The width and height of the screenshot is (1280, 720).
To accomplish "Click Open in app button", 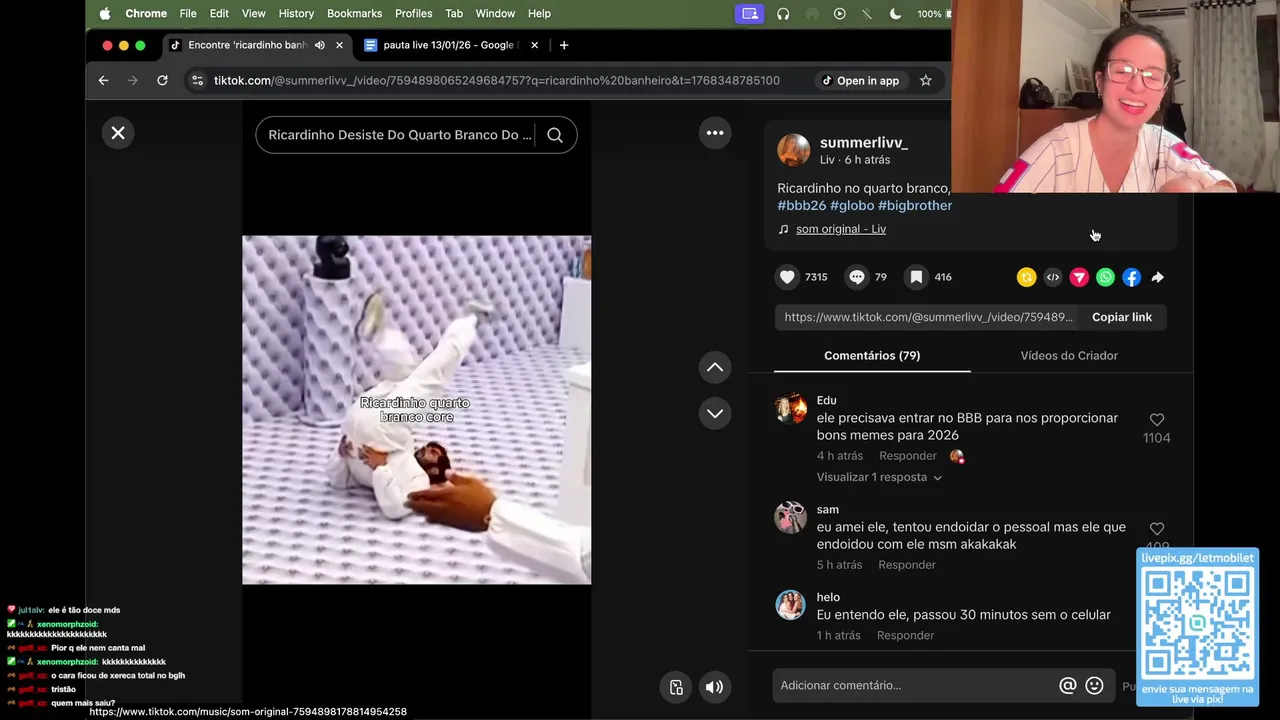I will [860, 80].
